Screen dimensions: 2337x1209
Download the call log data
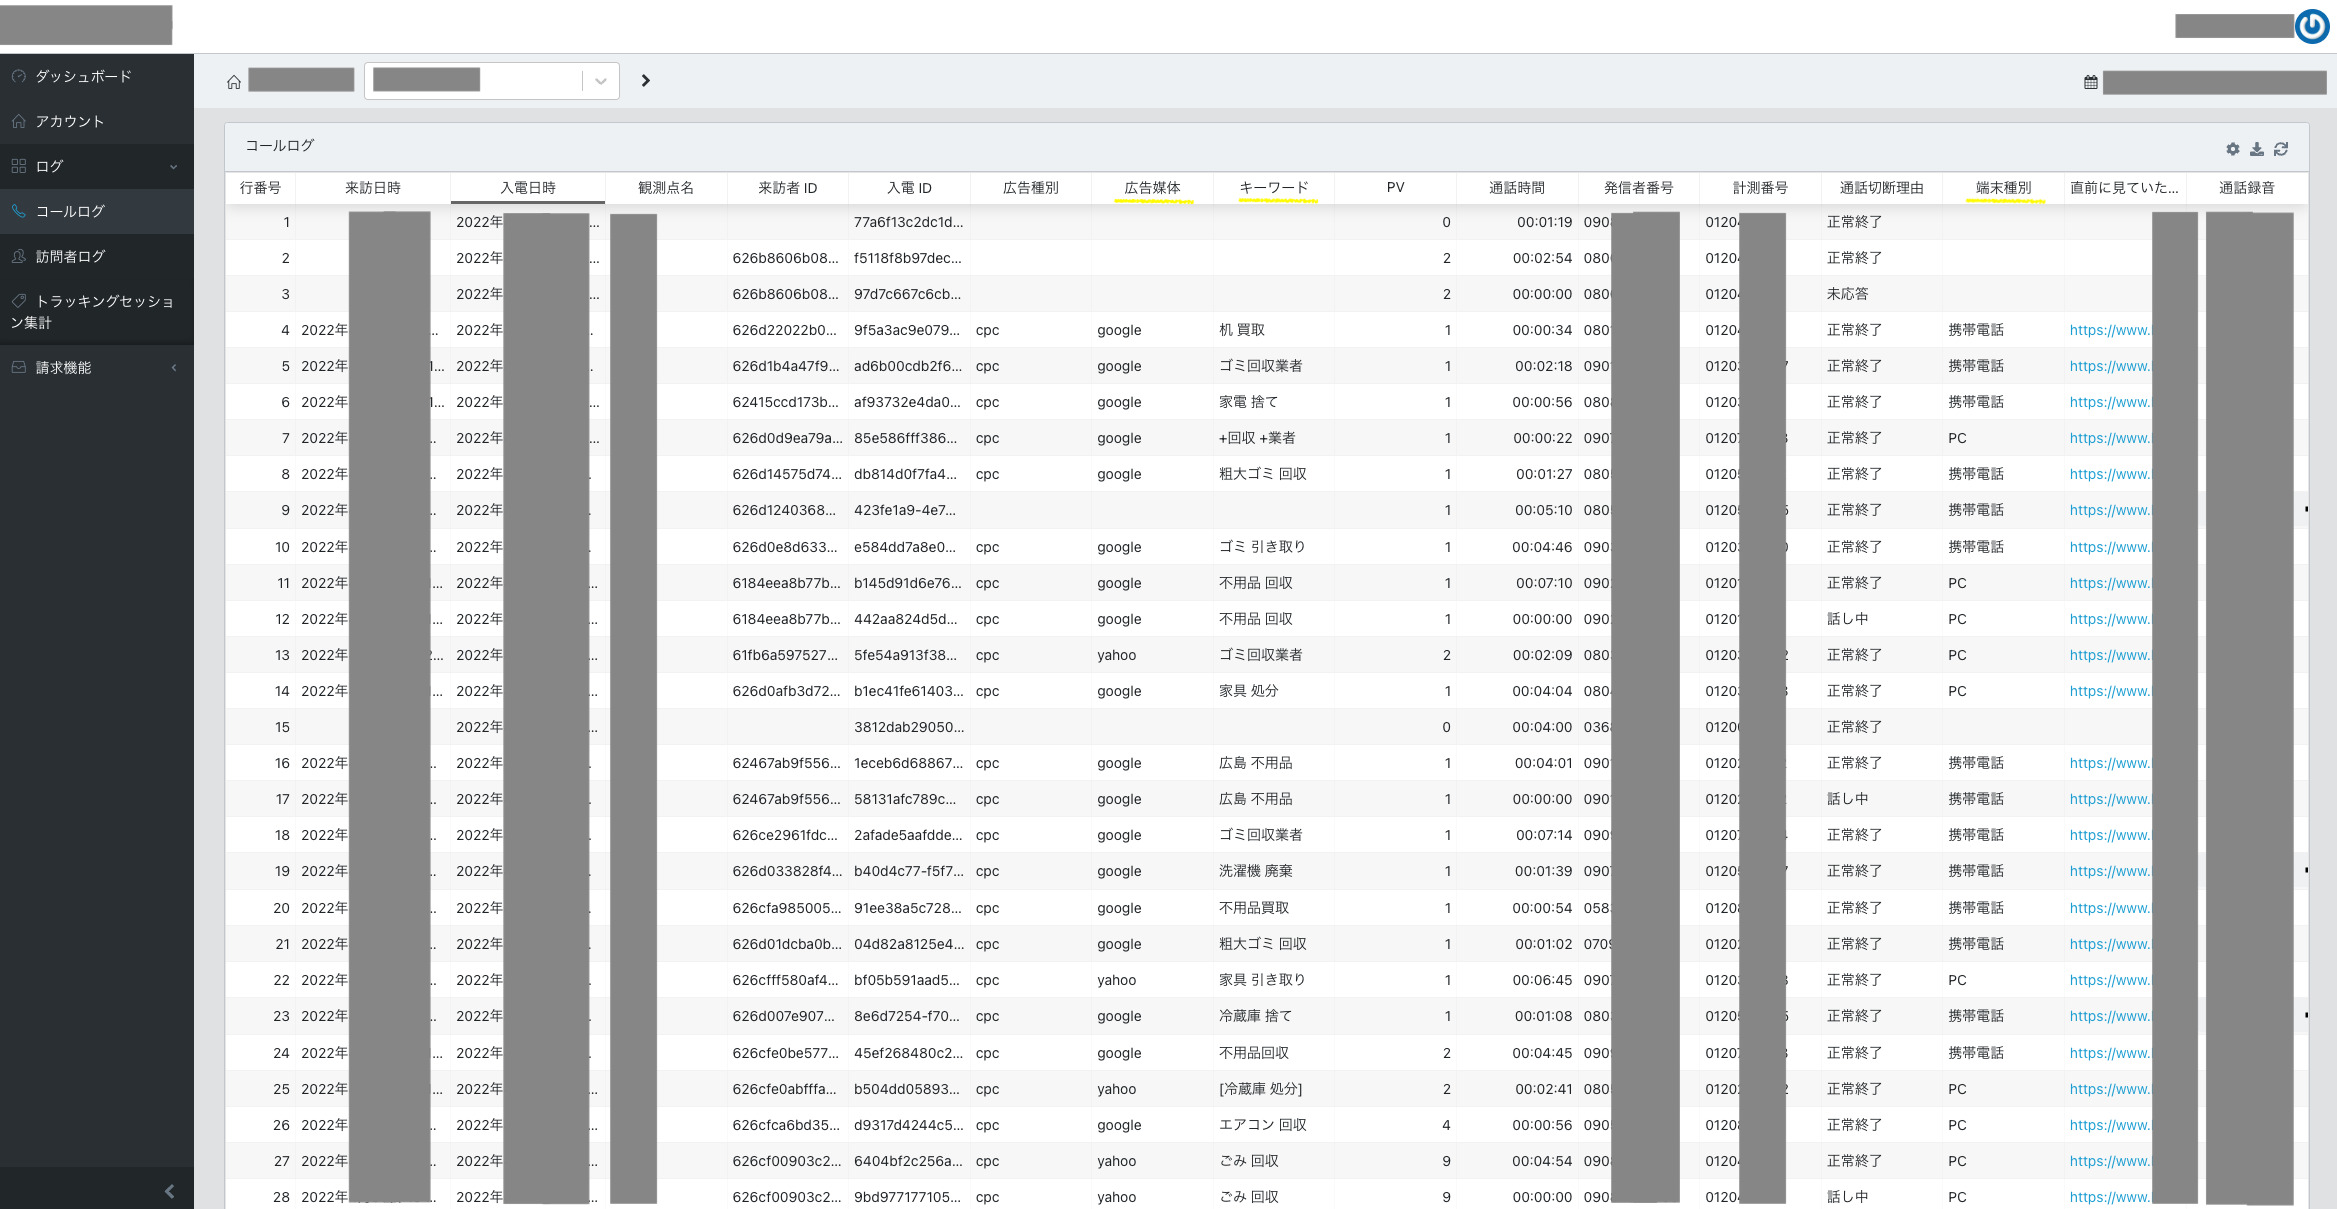tap(2257, 149)
